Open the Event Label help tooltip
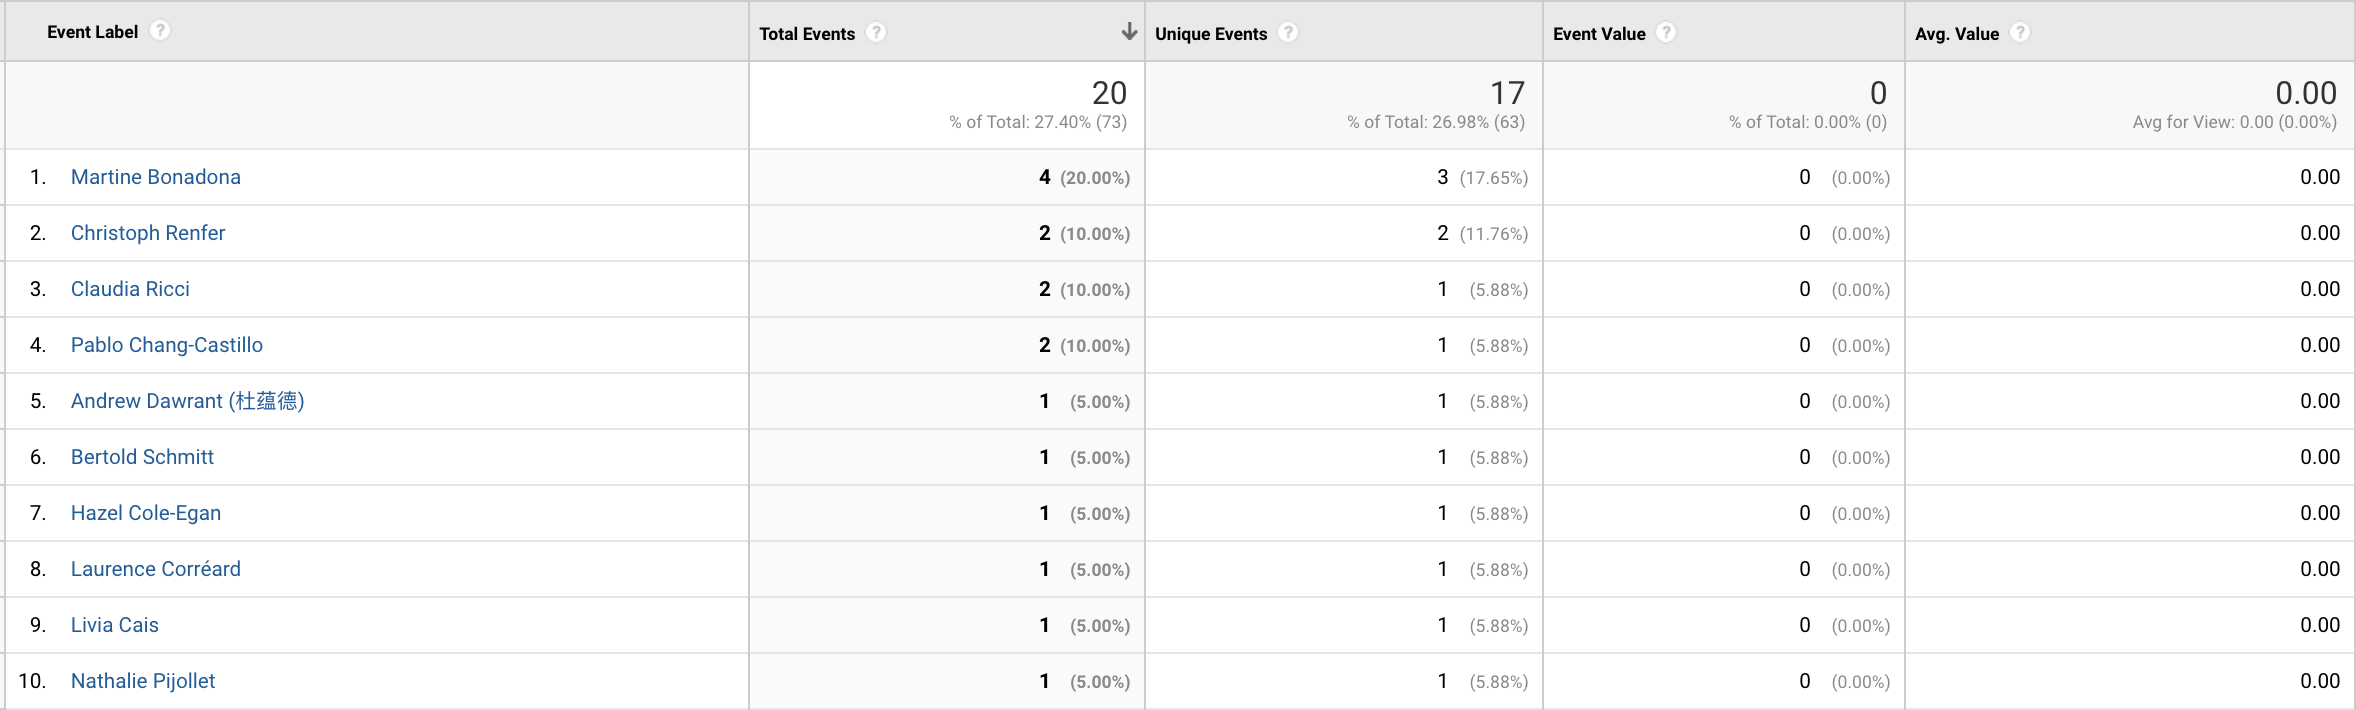 pos(161,30)
